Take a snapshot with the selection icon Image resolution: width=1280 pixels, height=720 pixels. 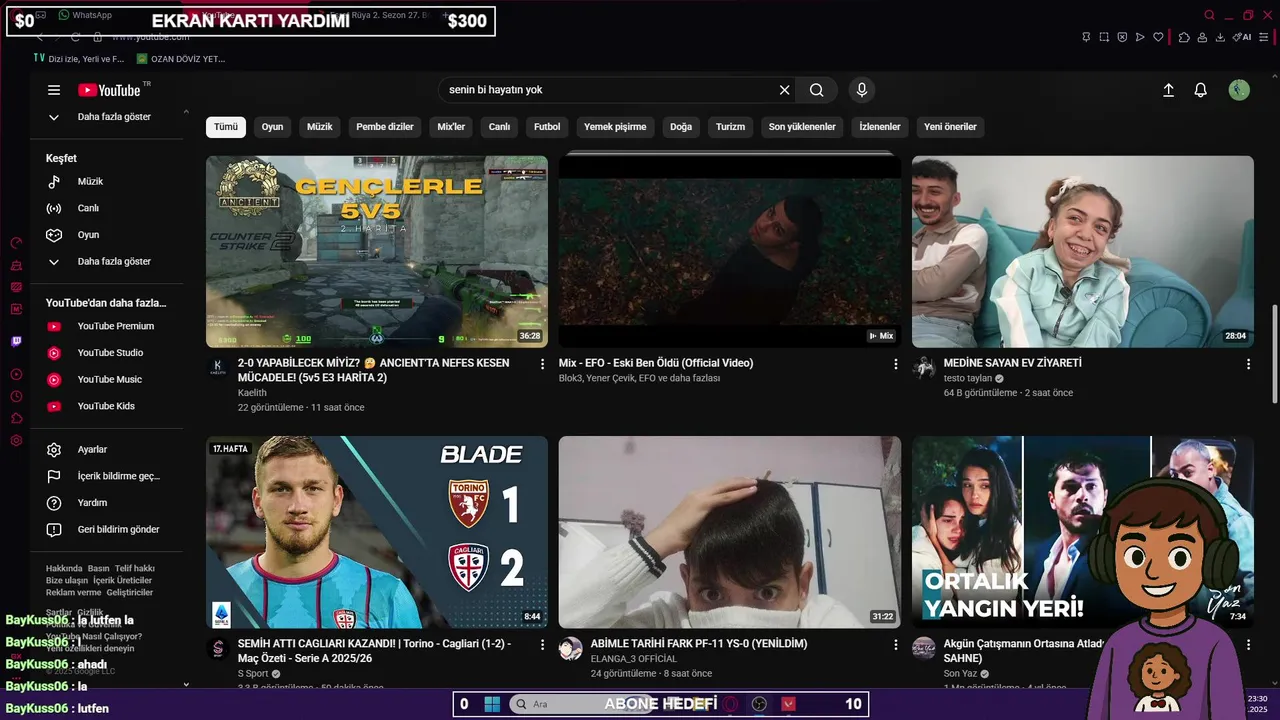1104,37
